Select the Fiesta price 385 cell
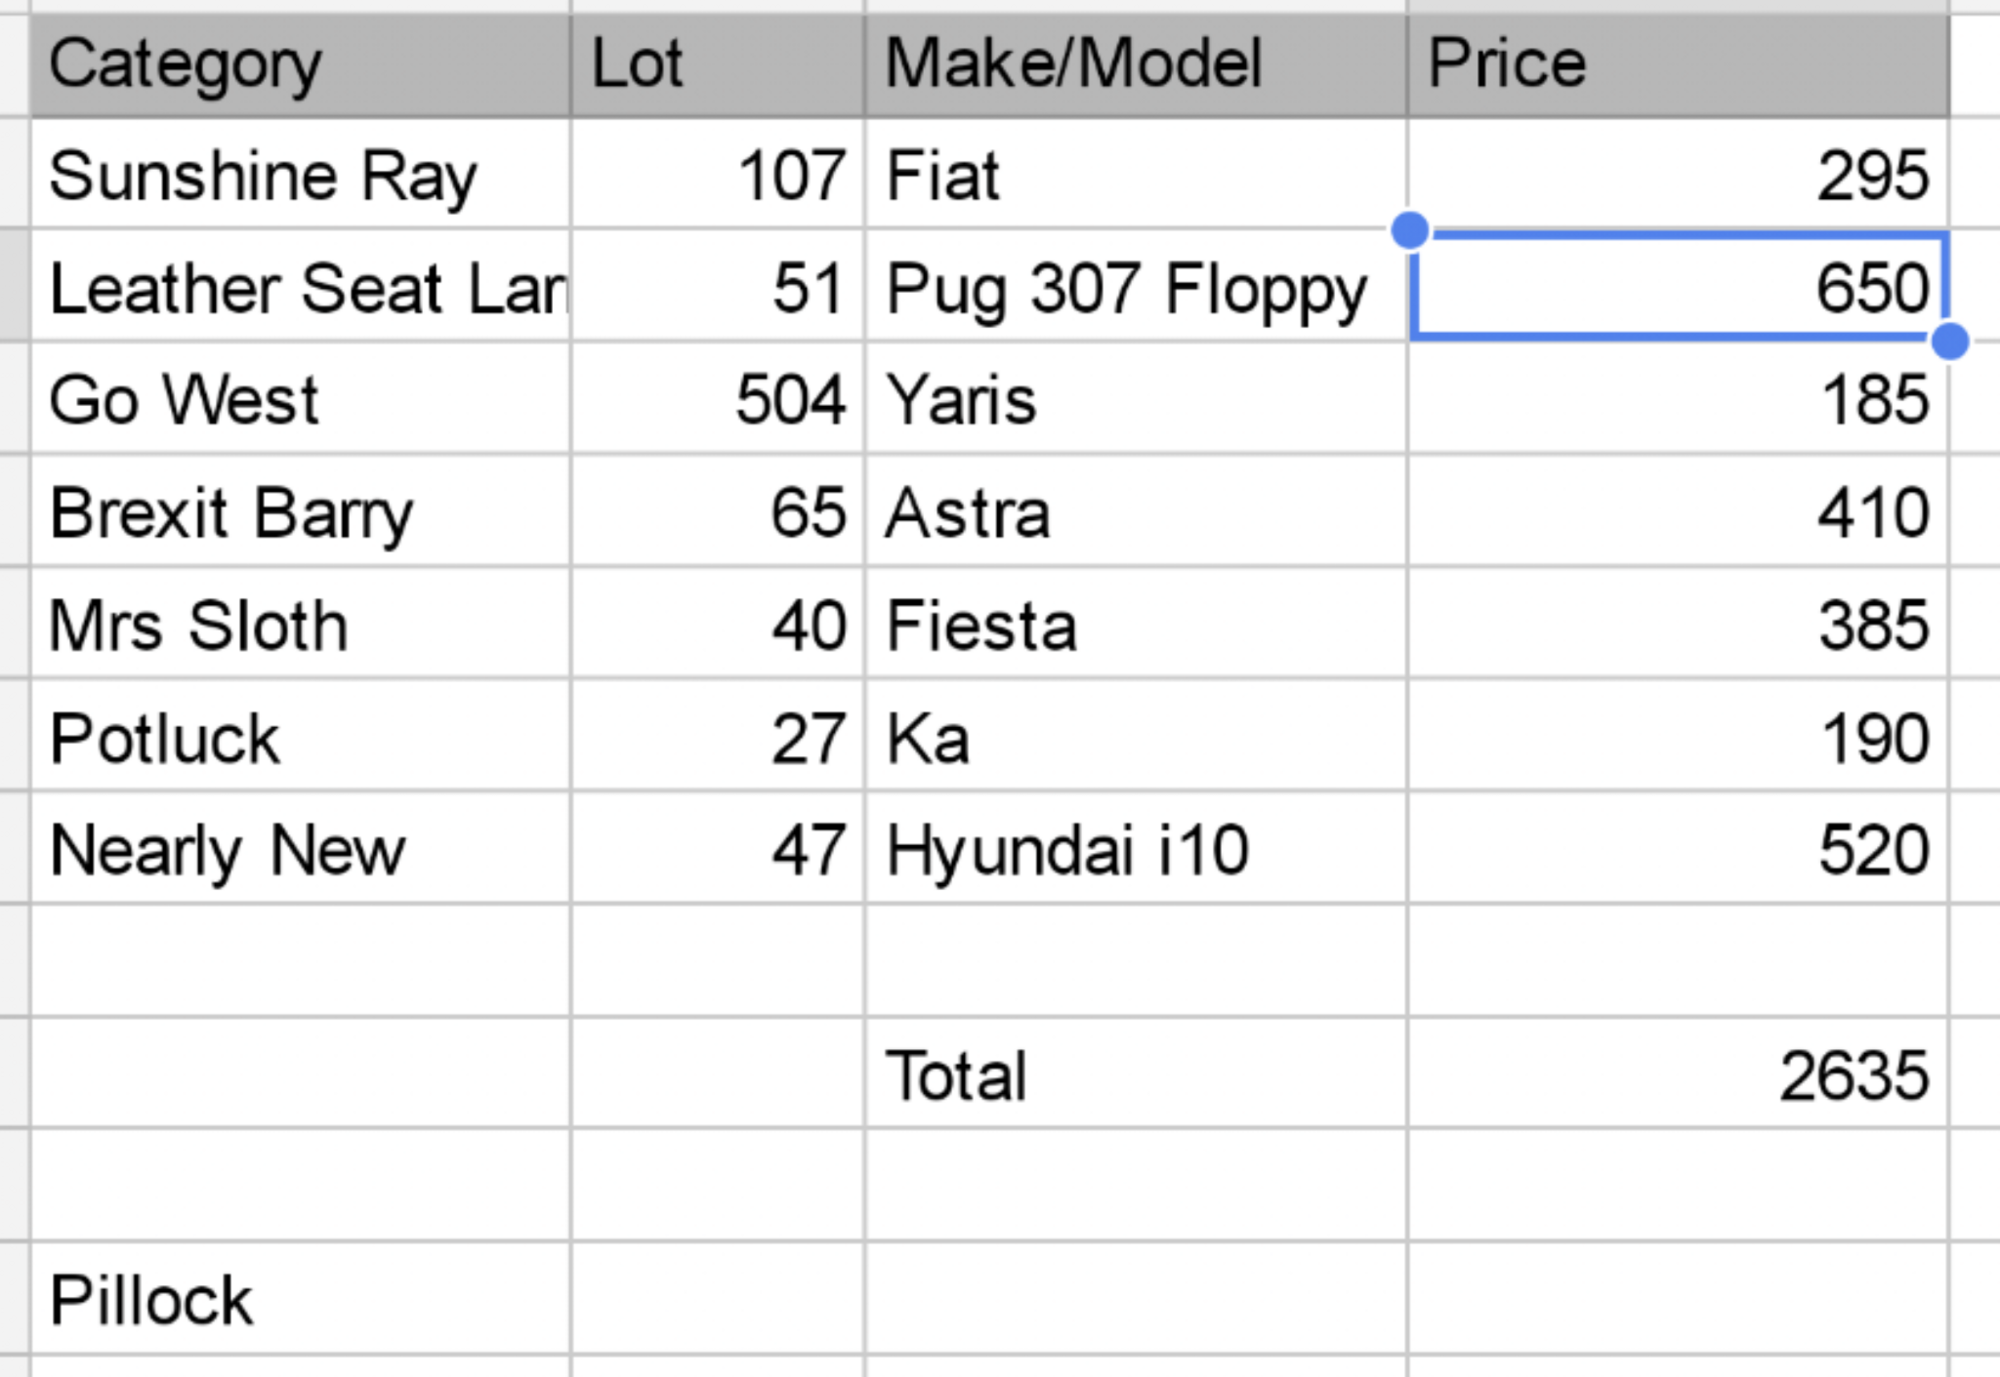This screenshot has width=2000, height=1377. tap(1679, 624)
